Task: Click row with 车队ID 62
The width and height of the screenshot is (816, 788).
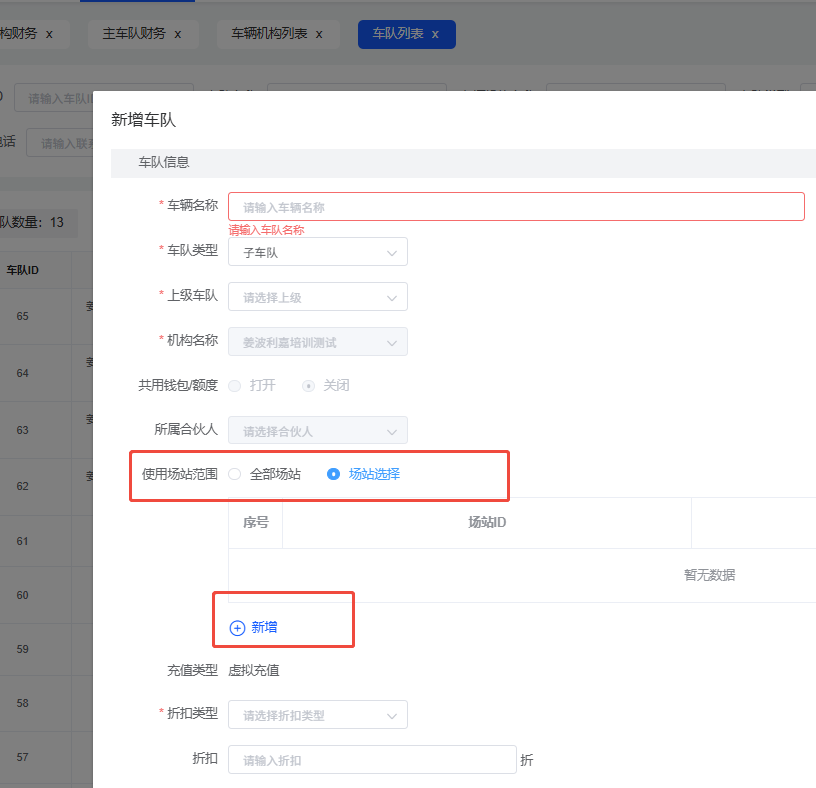Action: 46,486
